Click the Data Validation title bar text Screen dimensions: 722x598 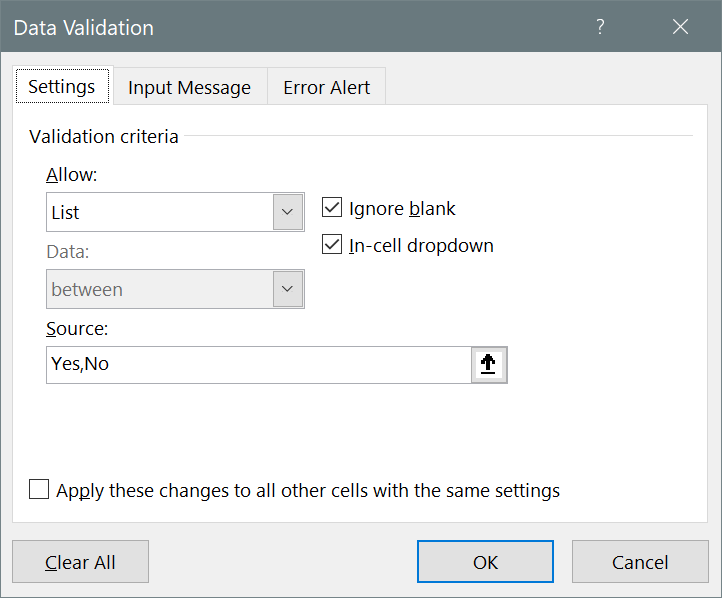point(84,28)
